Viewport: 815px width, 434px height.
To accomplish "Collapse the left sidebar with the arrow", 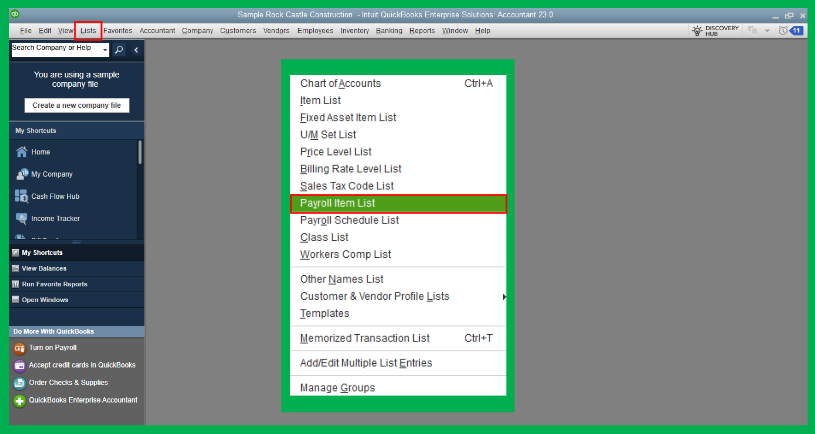I will (x=136, y=50).
